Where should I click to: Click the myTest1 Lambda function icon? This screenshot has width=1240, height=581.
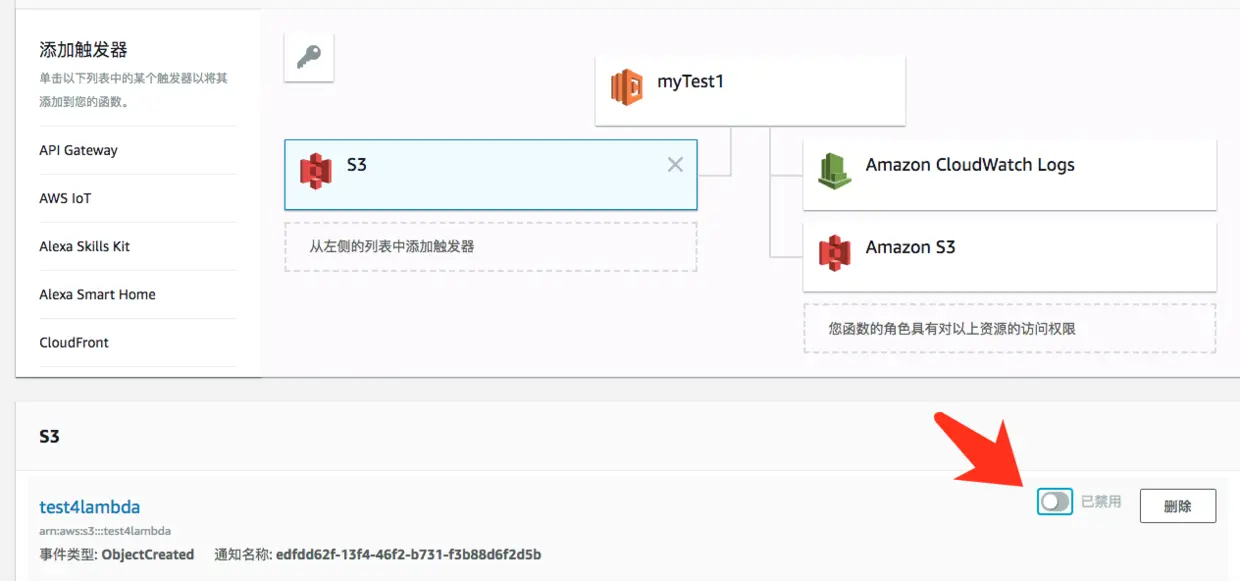(627, 88)
